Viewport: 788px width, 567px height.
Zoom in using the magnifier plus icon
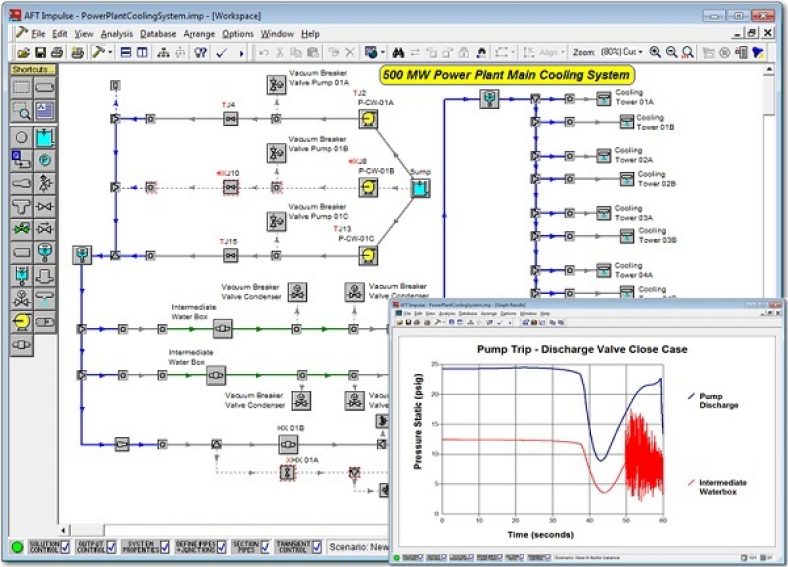[655, 52]
